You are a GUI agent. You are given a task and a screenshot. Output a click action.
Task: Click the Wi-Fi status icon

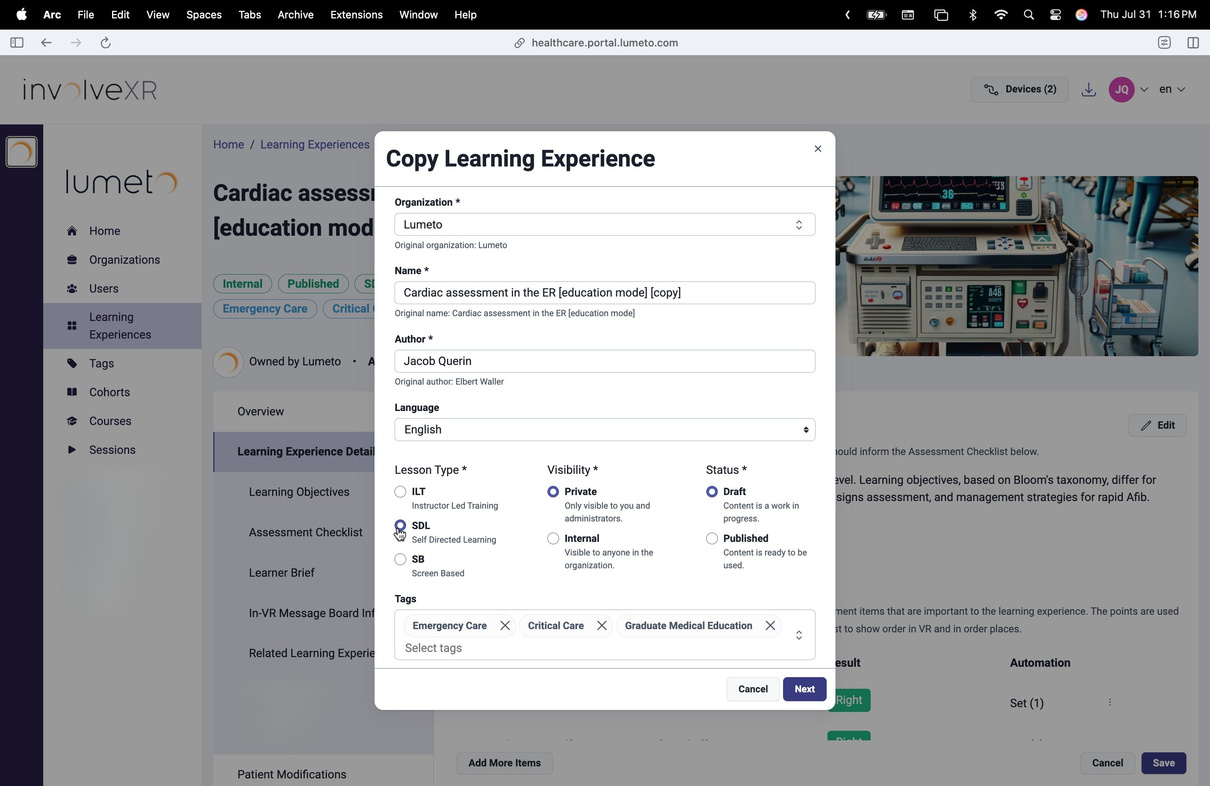(1001, 15)
